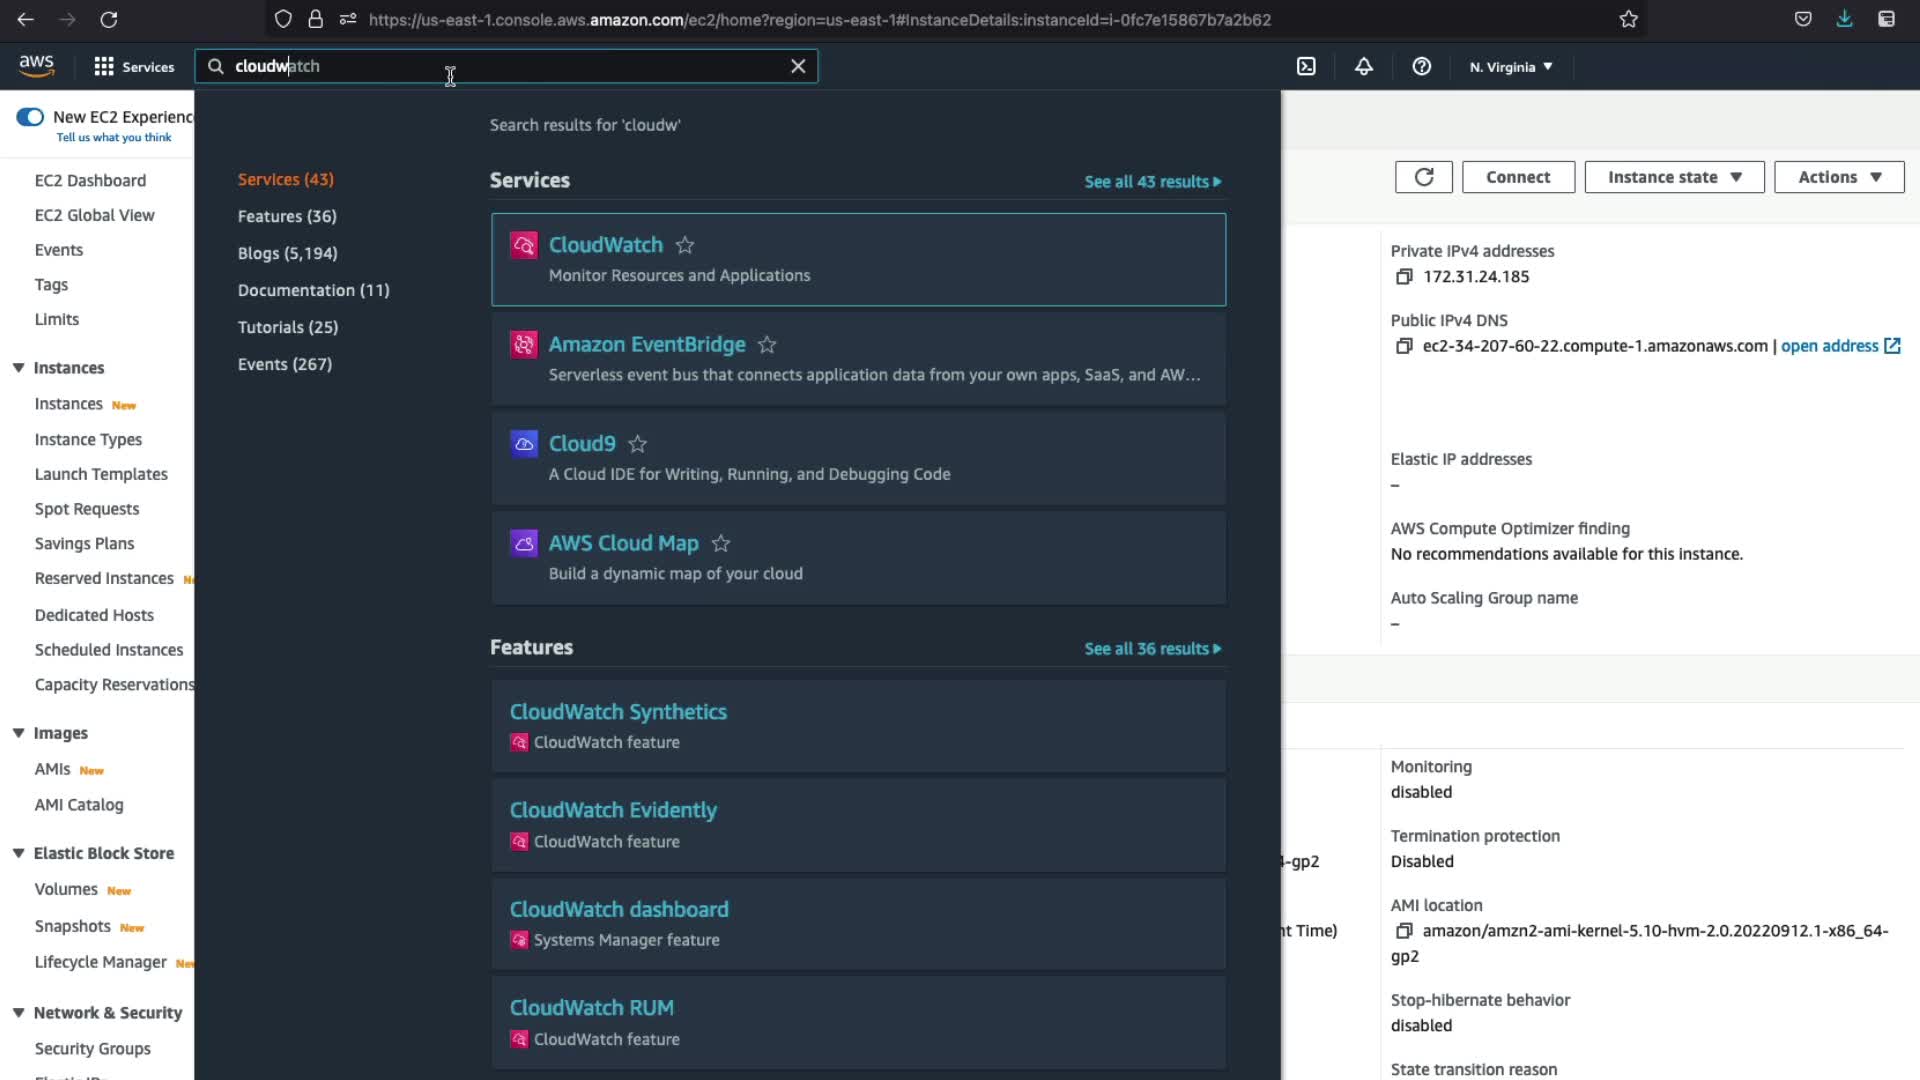Favorite CloudWatch with the star icon
Image resolution: width=1920 pixels, height=1080 pixels.
[685, 245]
